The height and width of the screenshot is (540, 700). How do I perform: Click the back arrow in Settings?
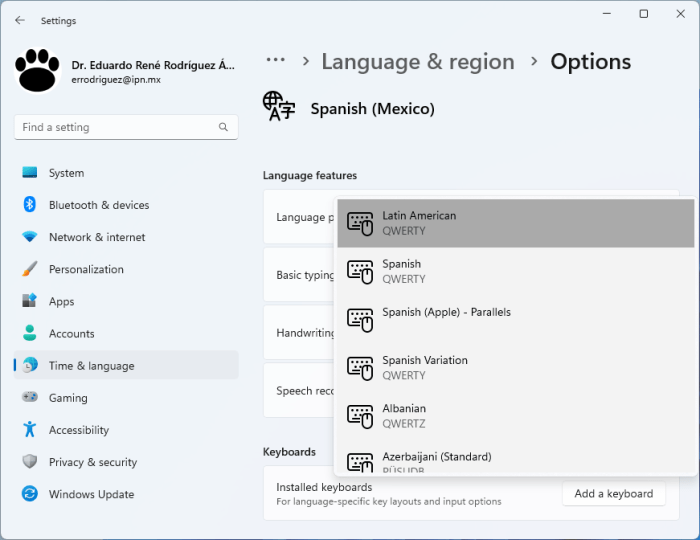[x=20, y=20]
